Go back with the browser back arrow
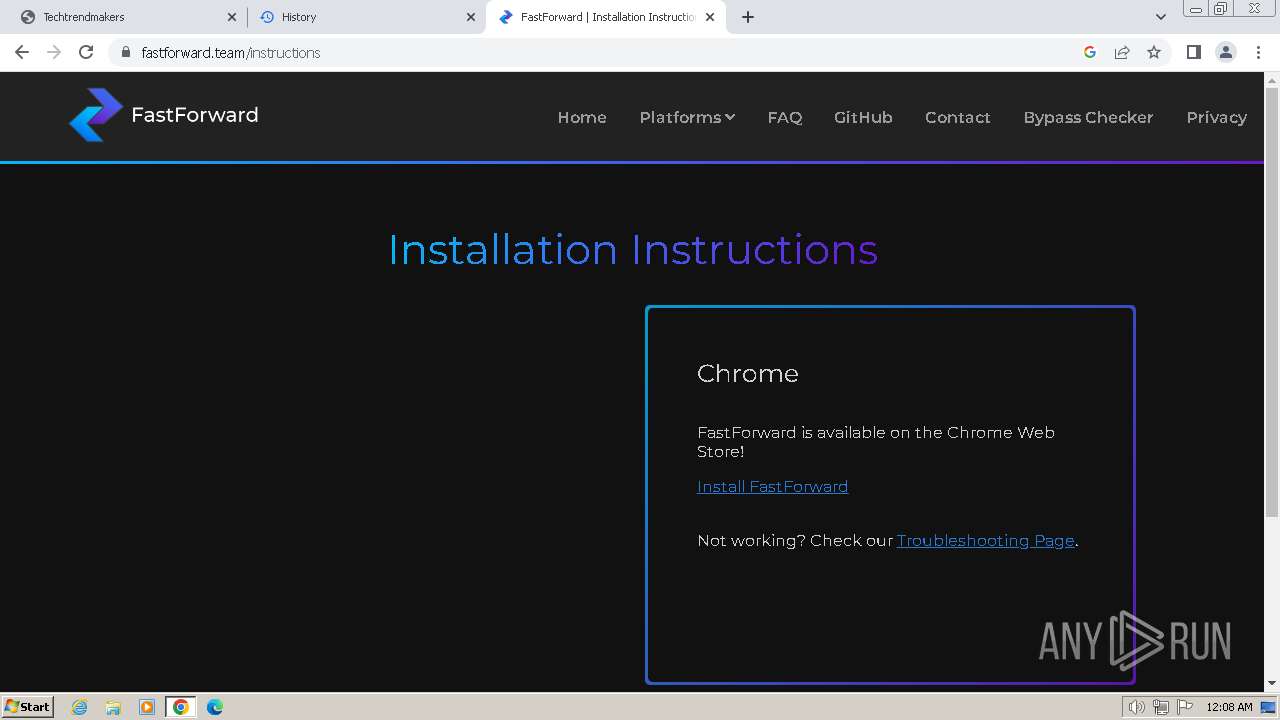1280x720 pixels. (x=22, y=52)
